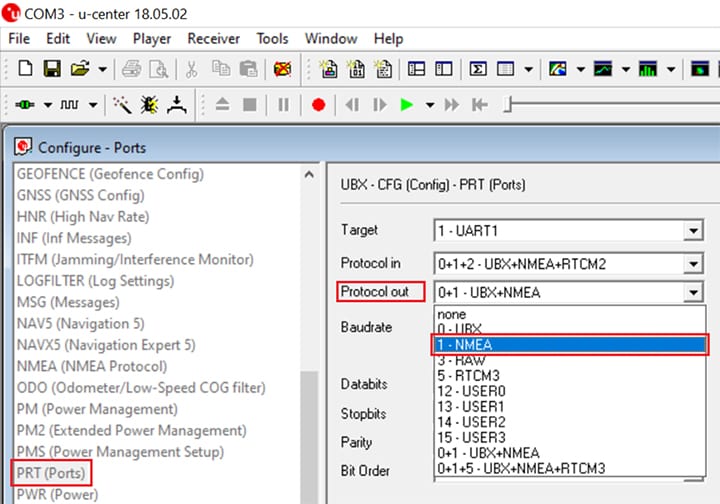Viewport: 720px width, 504px height.
Task: Open the View menu
Action: 101,39
